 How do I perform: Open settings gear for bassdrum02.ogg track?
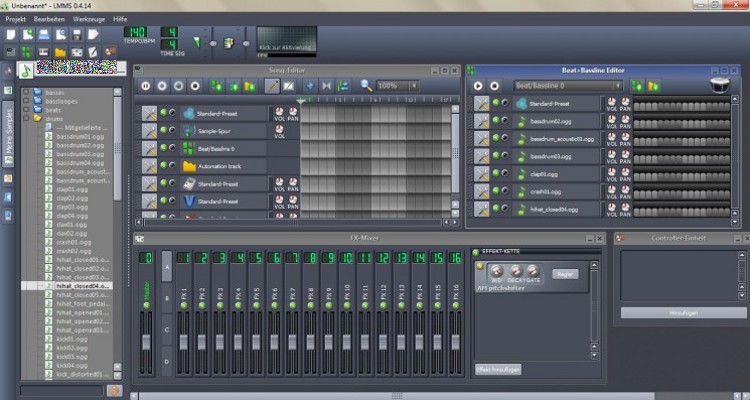coord(481,122)
